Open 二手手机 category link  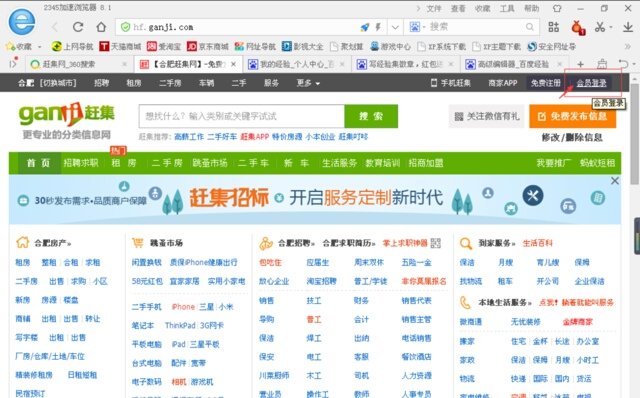(x=147, y=307)
